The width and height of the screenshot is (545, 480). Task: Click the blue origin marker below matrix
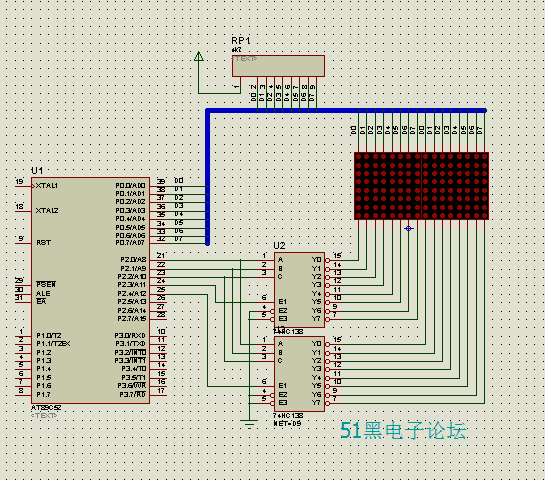[409, 228]
